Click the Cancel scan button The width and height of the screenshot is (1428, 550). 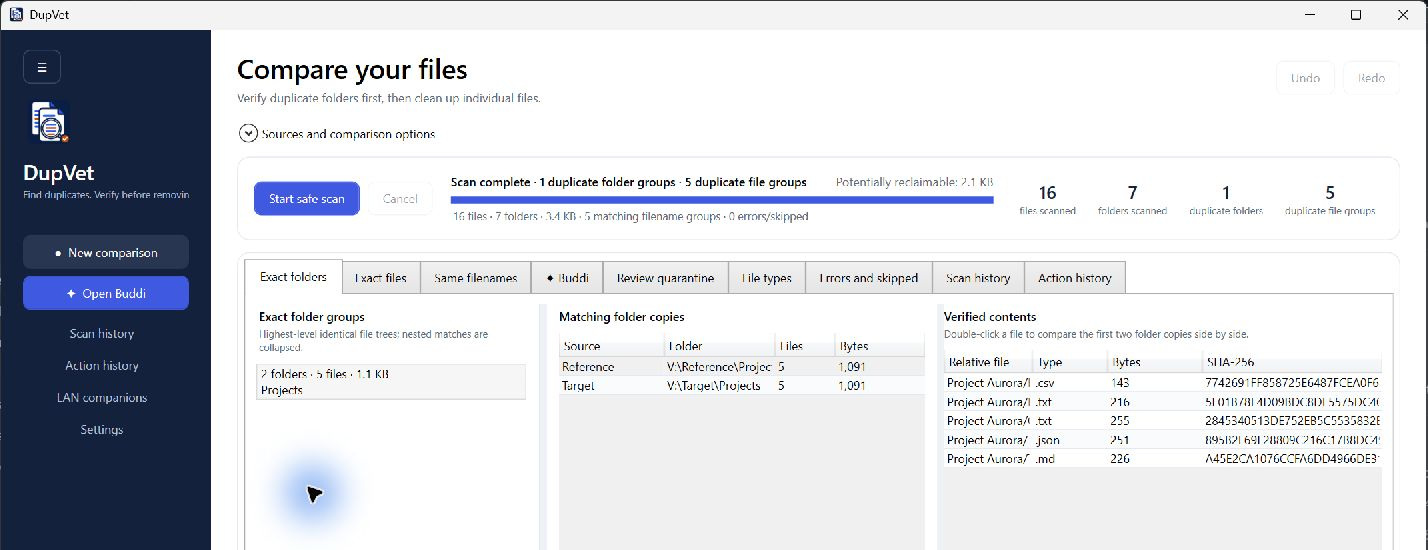click(400, 198)
